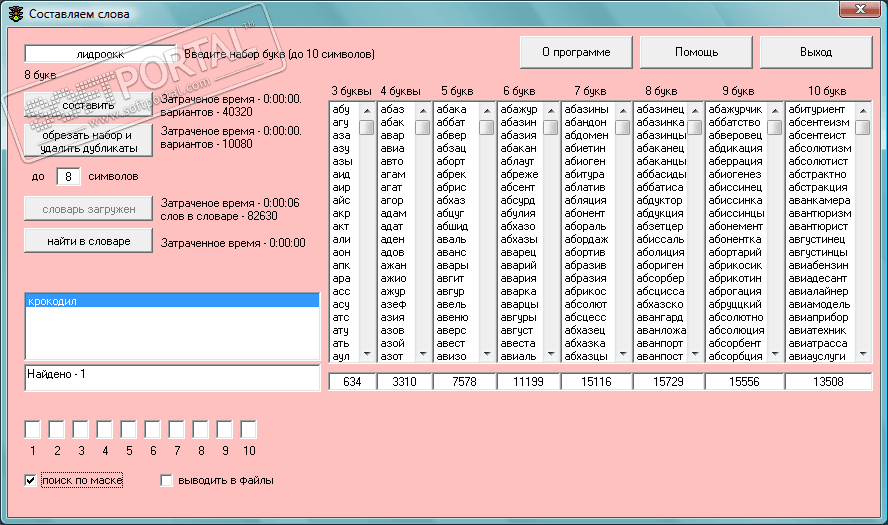The width and height of the screenshot is (888, 525).
Task: Enable the 'поиск по маске' checkbox
Action: pyautogui.click(x=31, y=481)
